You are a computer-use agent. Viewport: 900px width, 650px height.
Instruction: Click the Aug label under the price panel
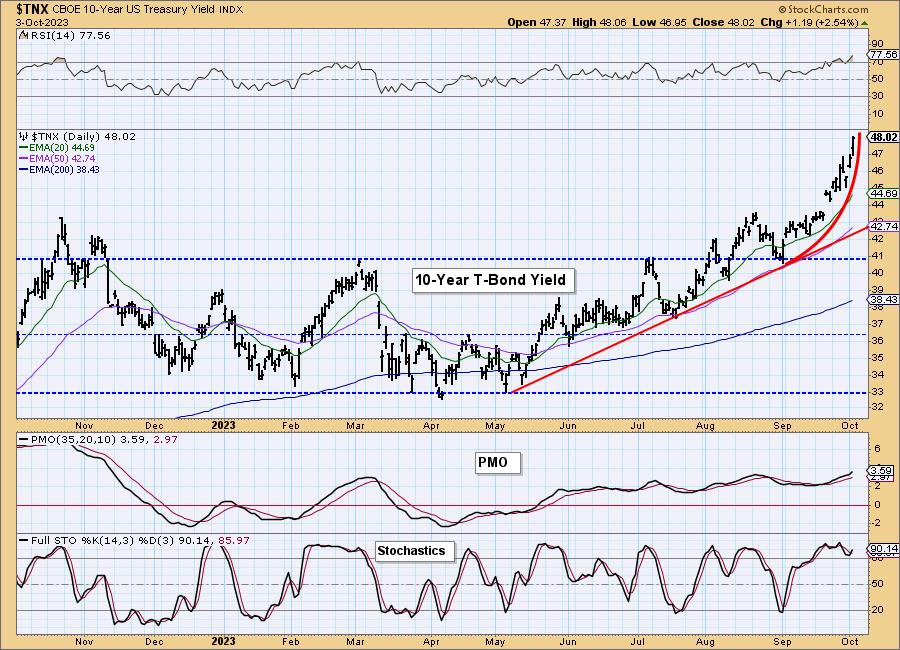pos(705,425)
